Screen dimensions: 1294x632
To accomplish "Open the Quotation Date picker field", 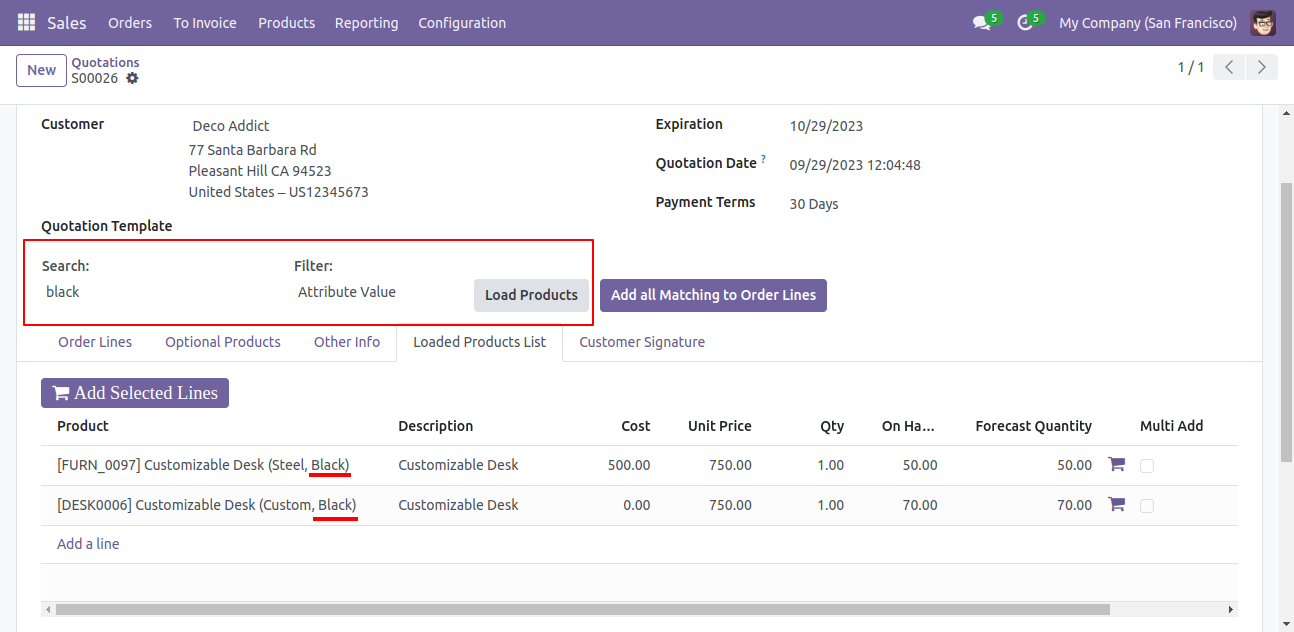I will pos(855,165).
